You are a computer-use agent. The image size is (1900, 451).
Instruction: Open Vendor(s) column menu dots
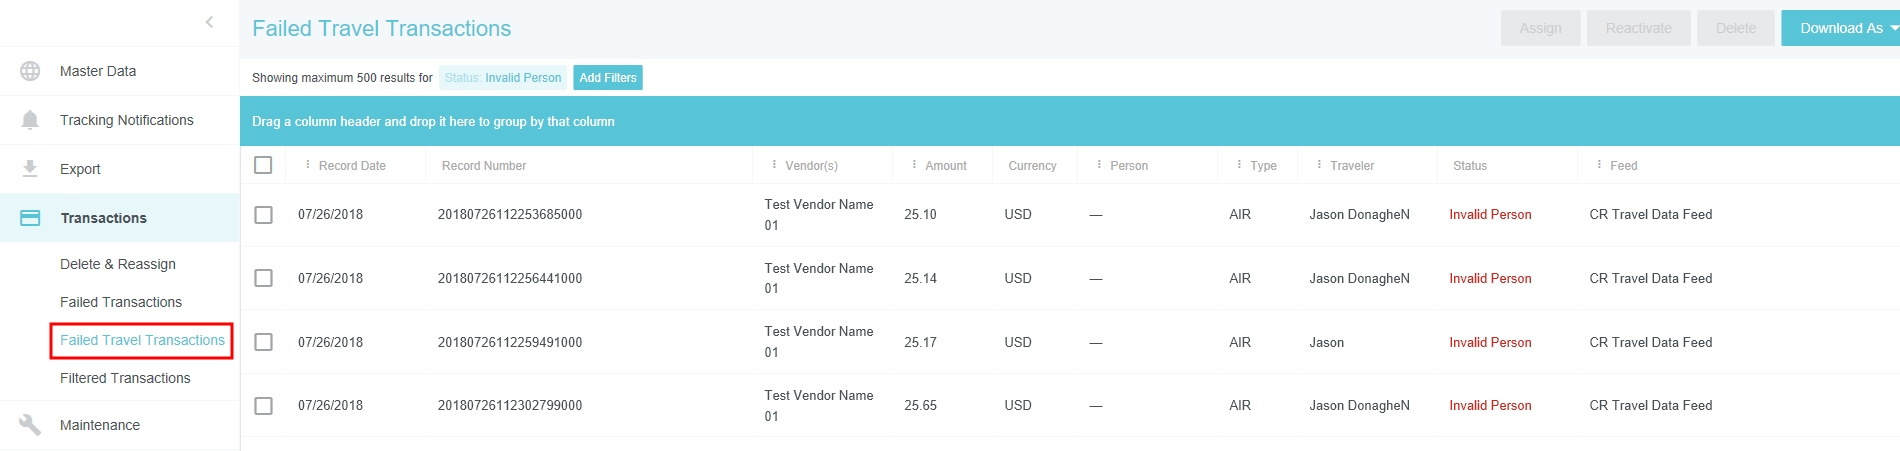click(774, 165)
